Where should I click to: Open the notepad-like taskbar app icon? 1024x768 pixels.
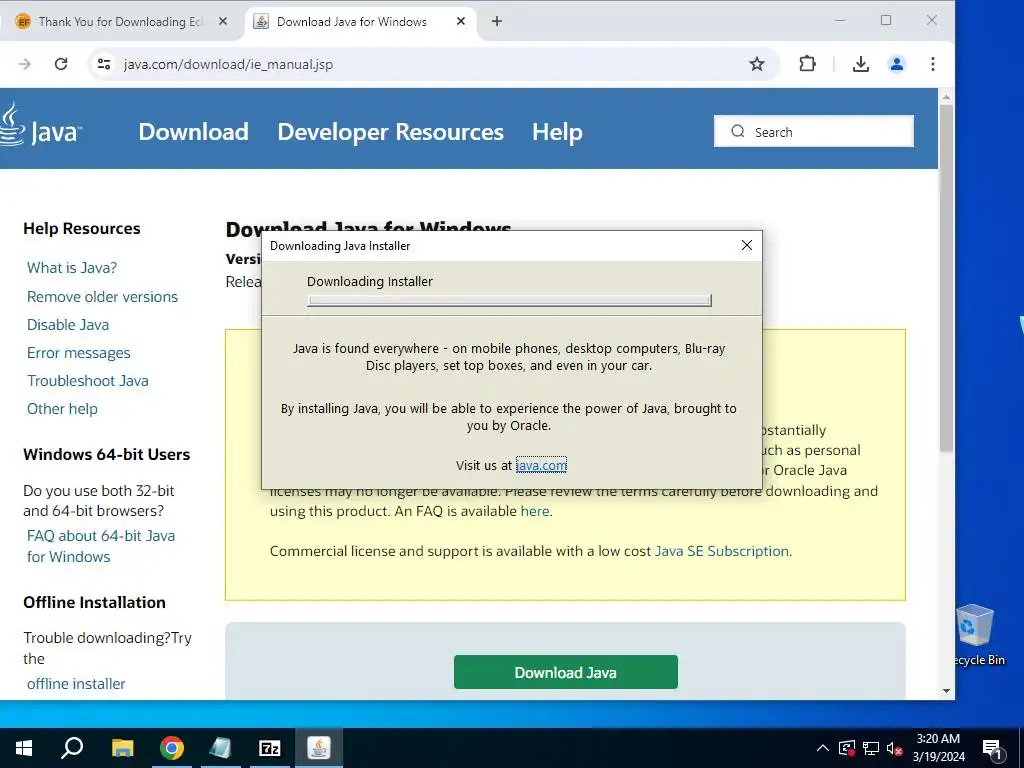[221, 748]
